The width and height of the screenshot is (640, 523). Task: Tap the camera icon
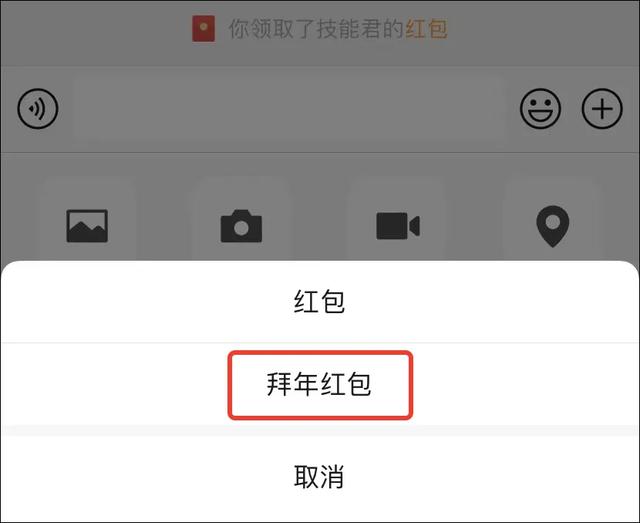click(241, 226)
